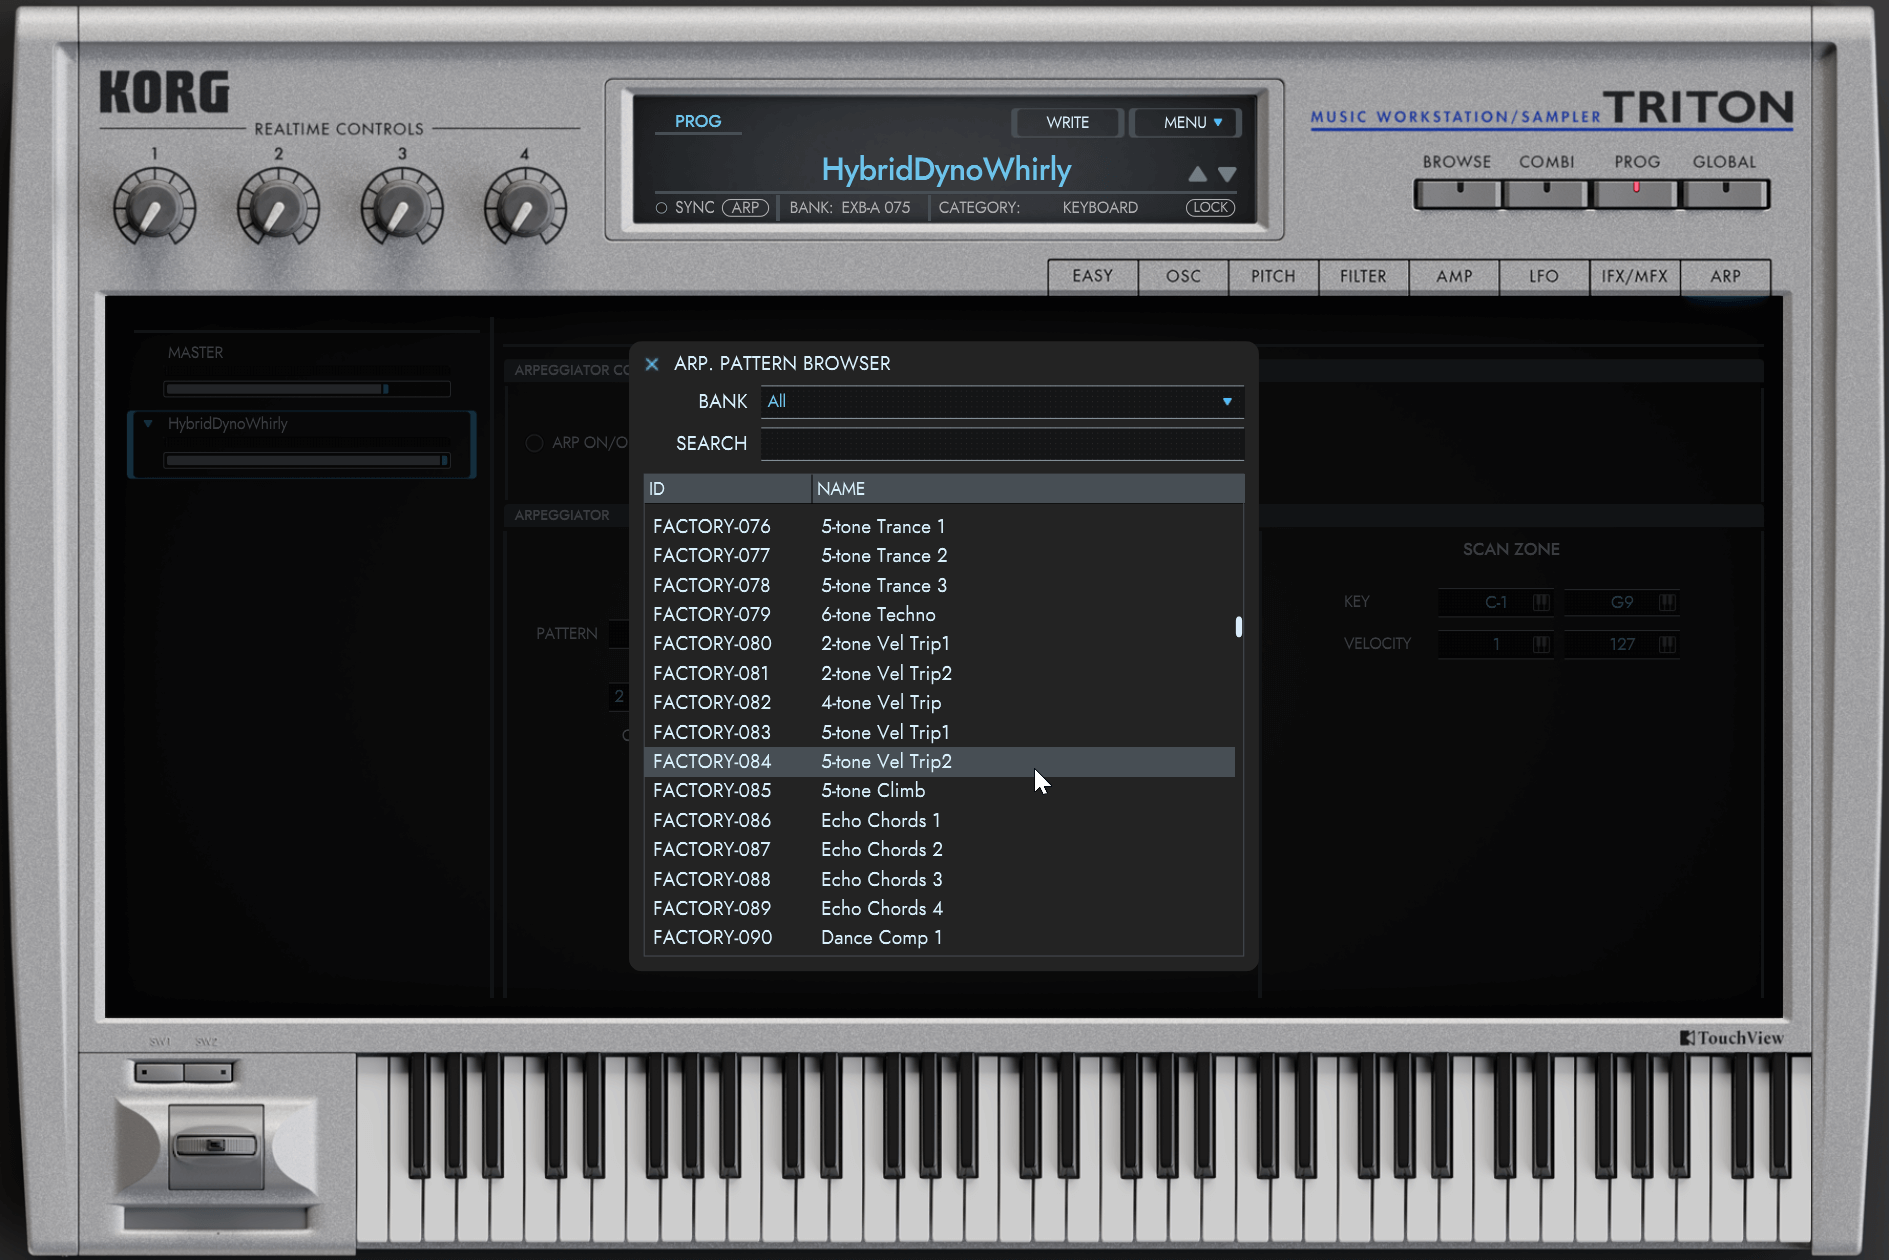The image size is (1889, 1260).
Task: Open the OSC tab
Action: pos(1183,276)
